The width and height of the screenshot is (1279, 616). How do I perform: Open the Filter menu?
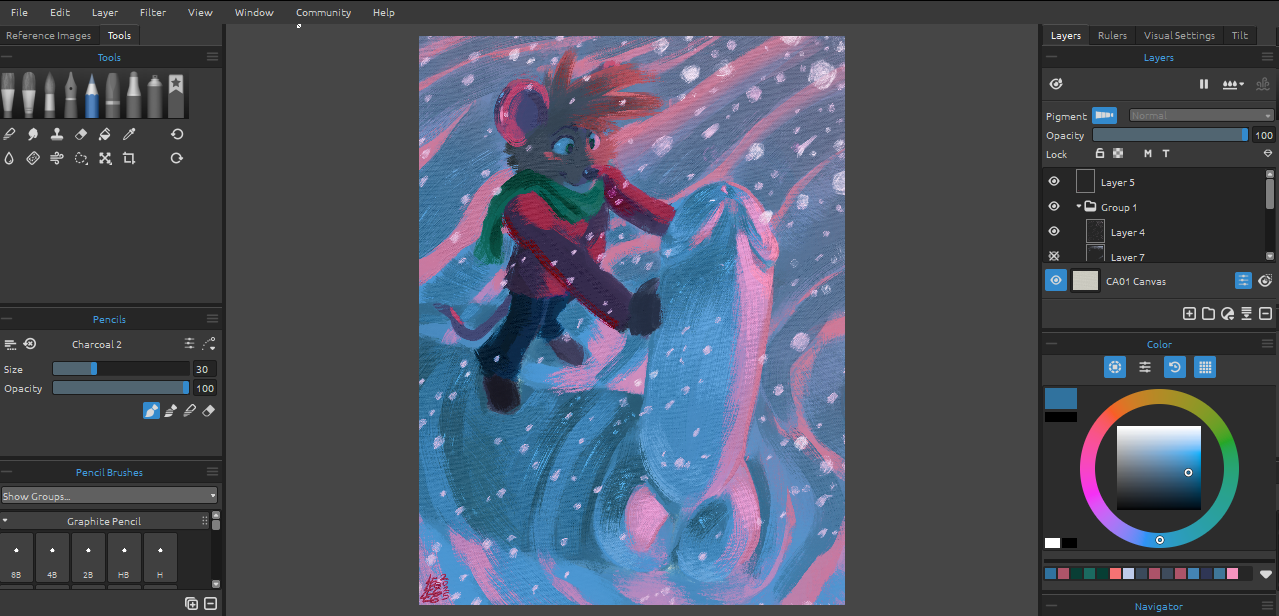pos(153,12)
